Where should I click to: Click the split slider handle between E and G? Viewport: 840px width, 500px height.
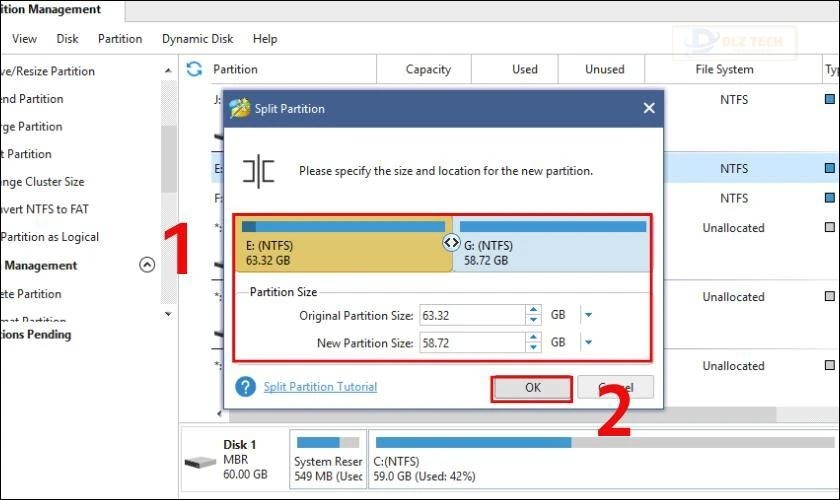[x=451, y=243]
